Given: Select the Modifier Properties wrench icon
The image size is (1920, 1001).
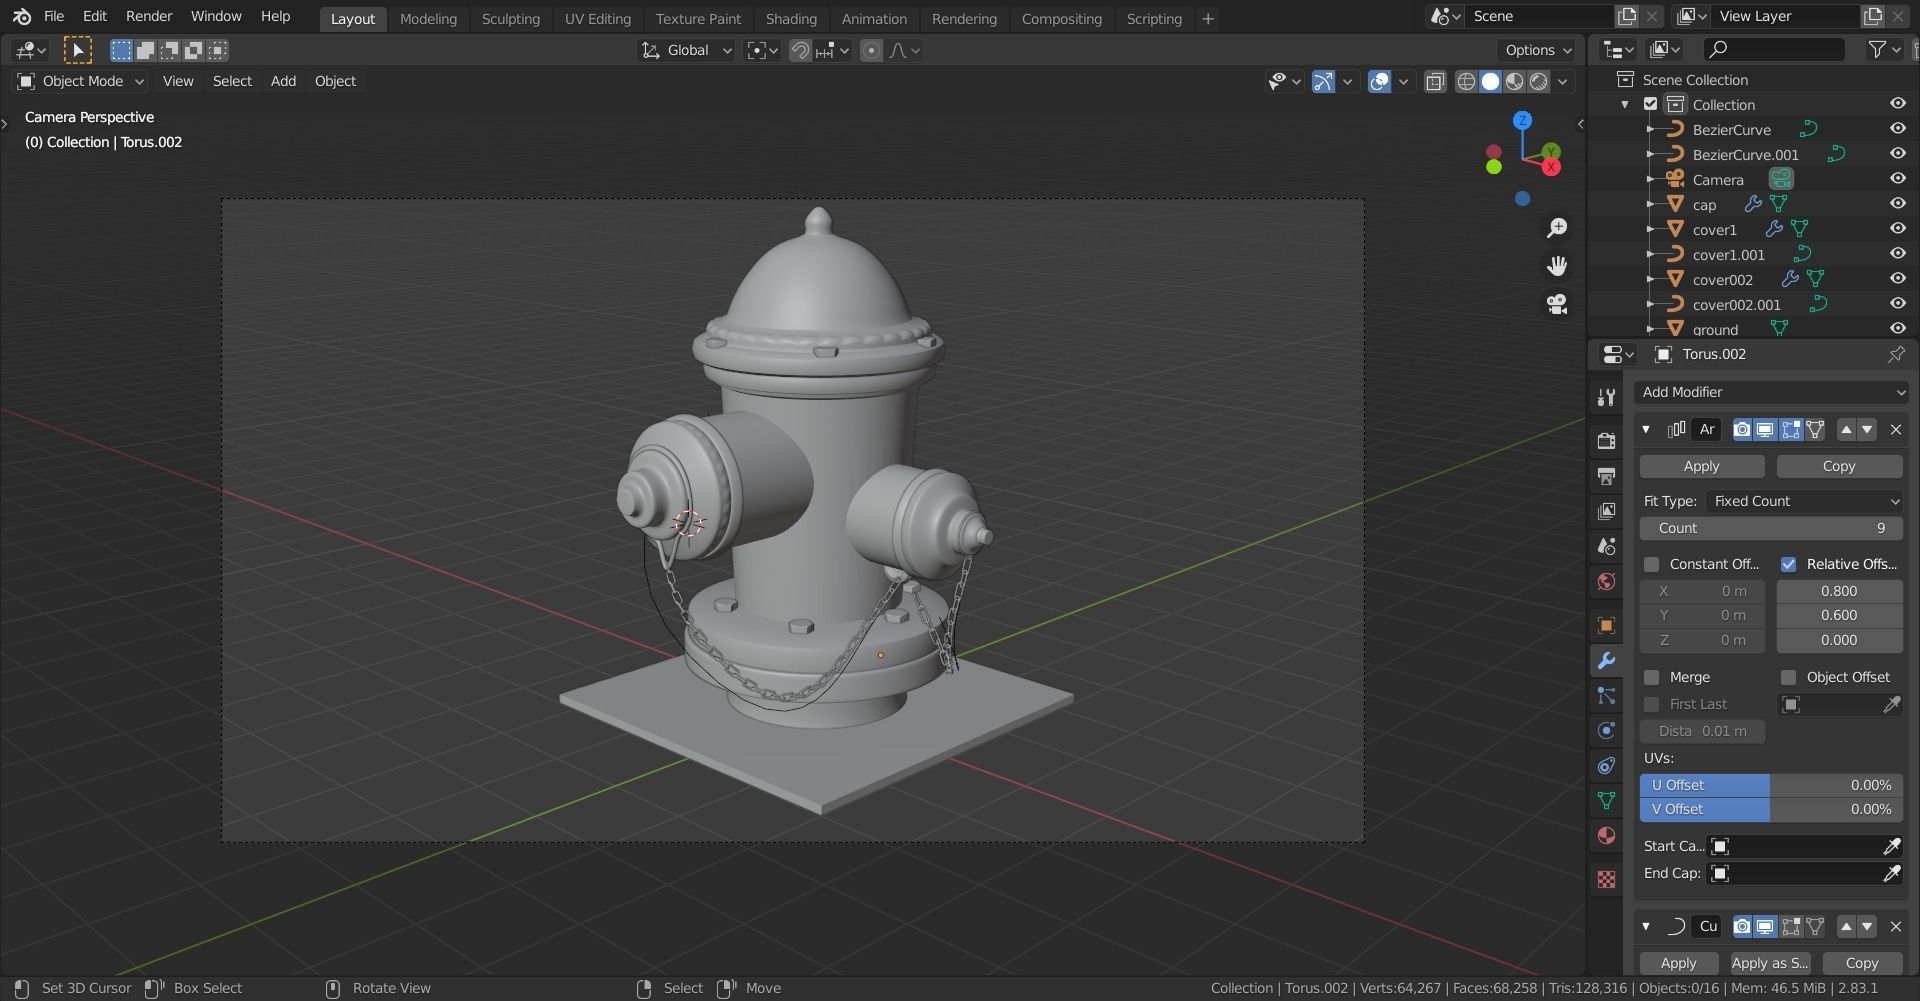Looking at the screenshot, I should 1606,661.
